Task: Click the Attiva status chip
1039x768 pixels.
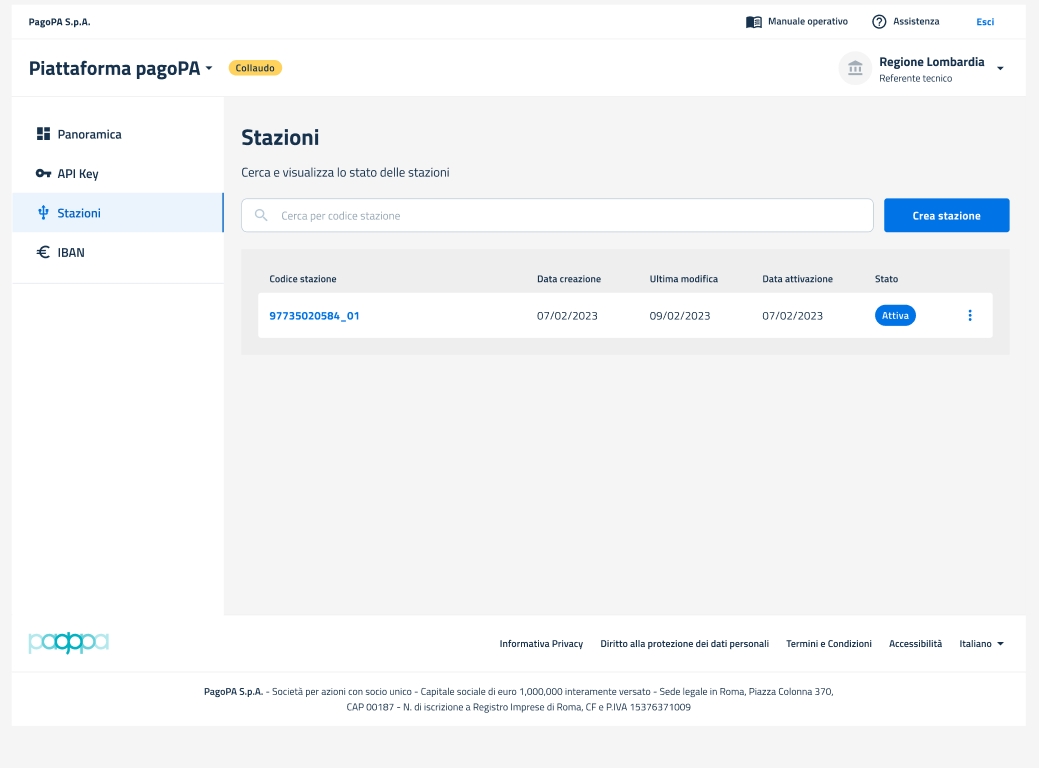Action: (895, 316)
